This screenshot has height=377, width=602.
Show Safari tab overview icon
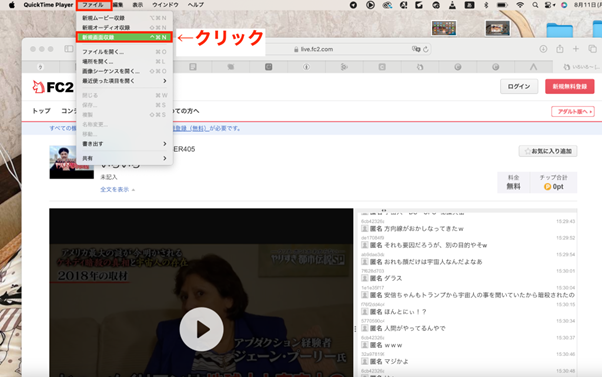point(592,49)
